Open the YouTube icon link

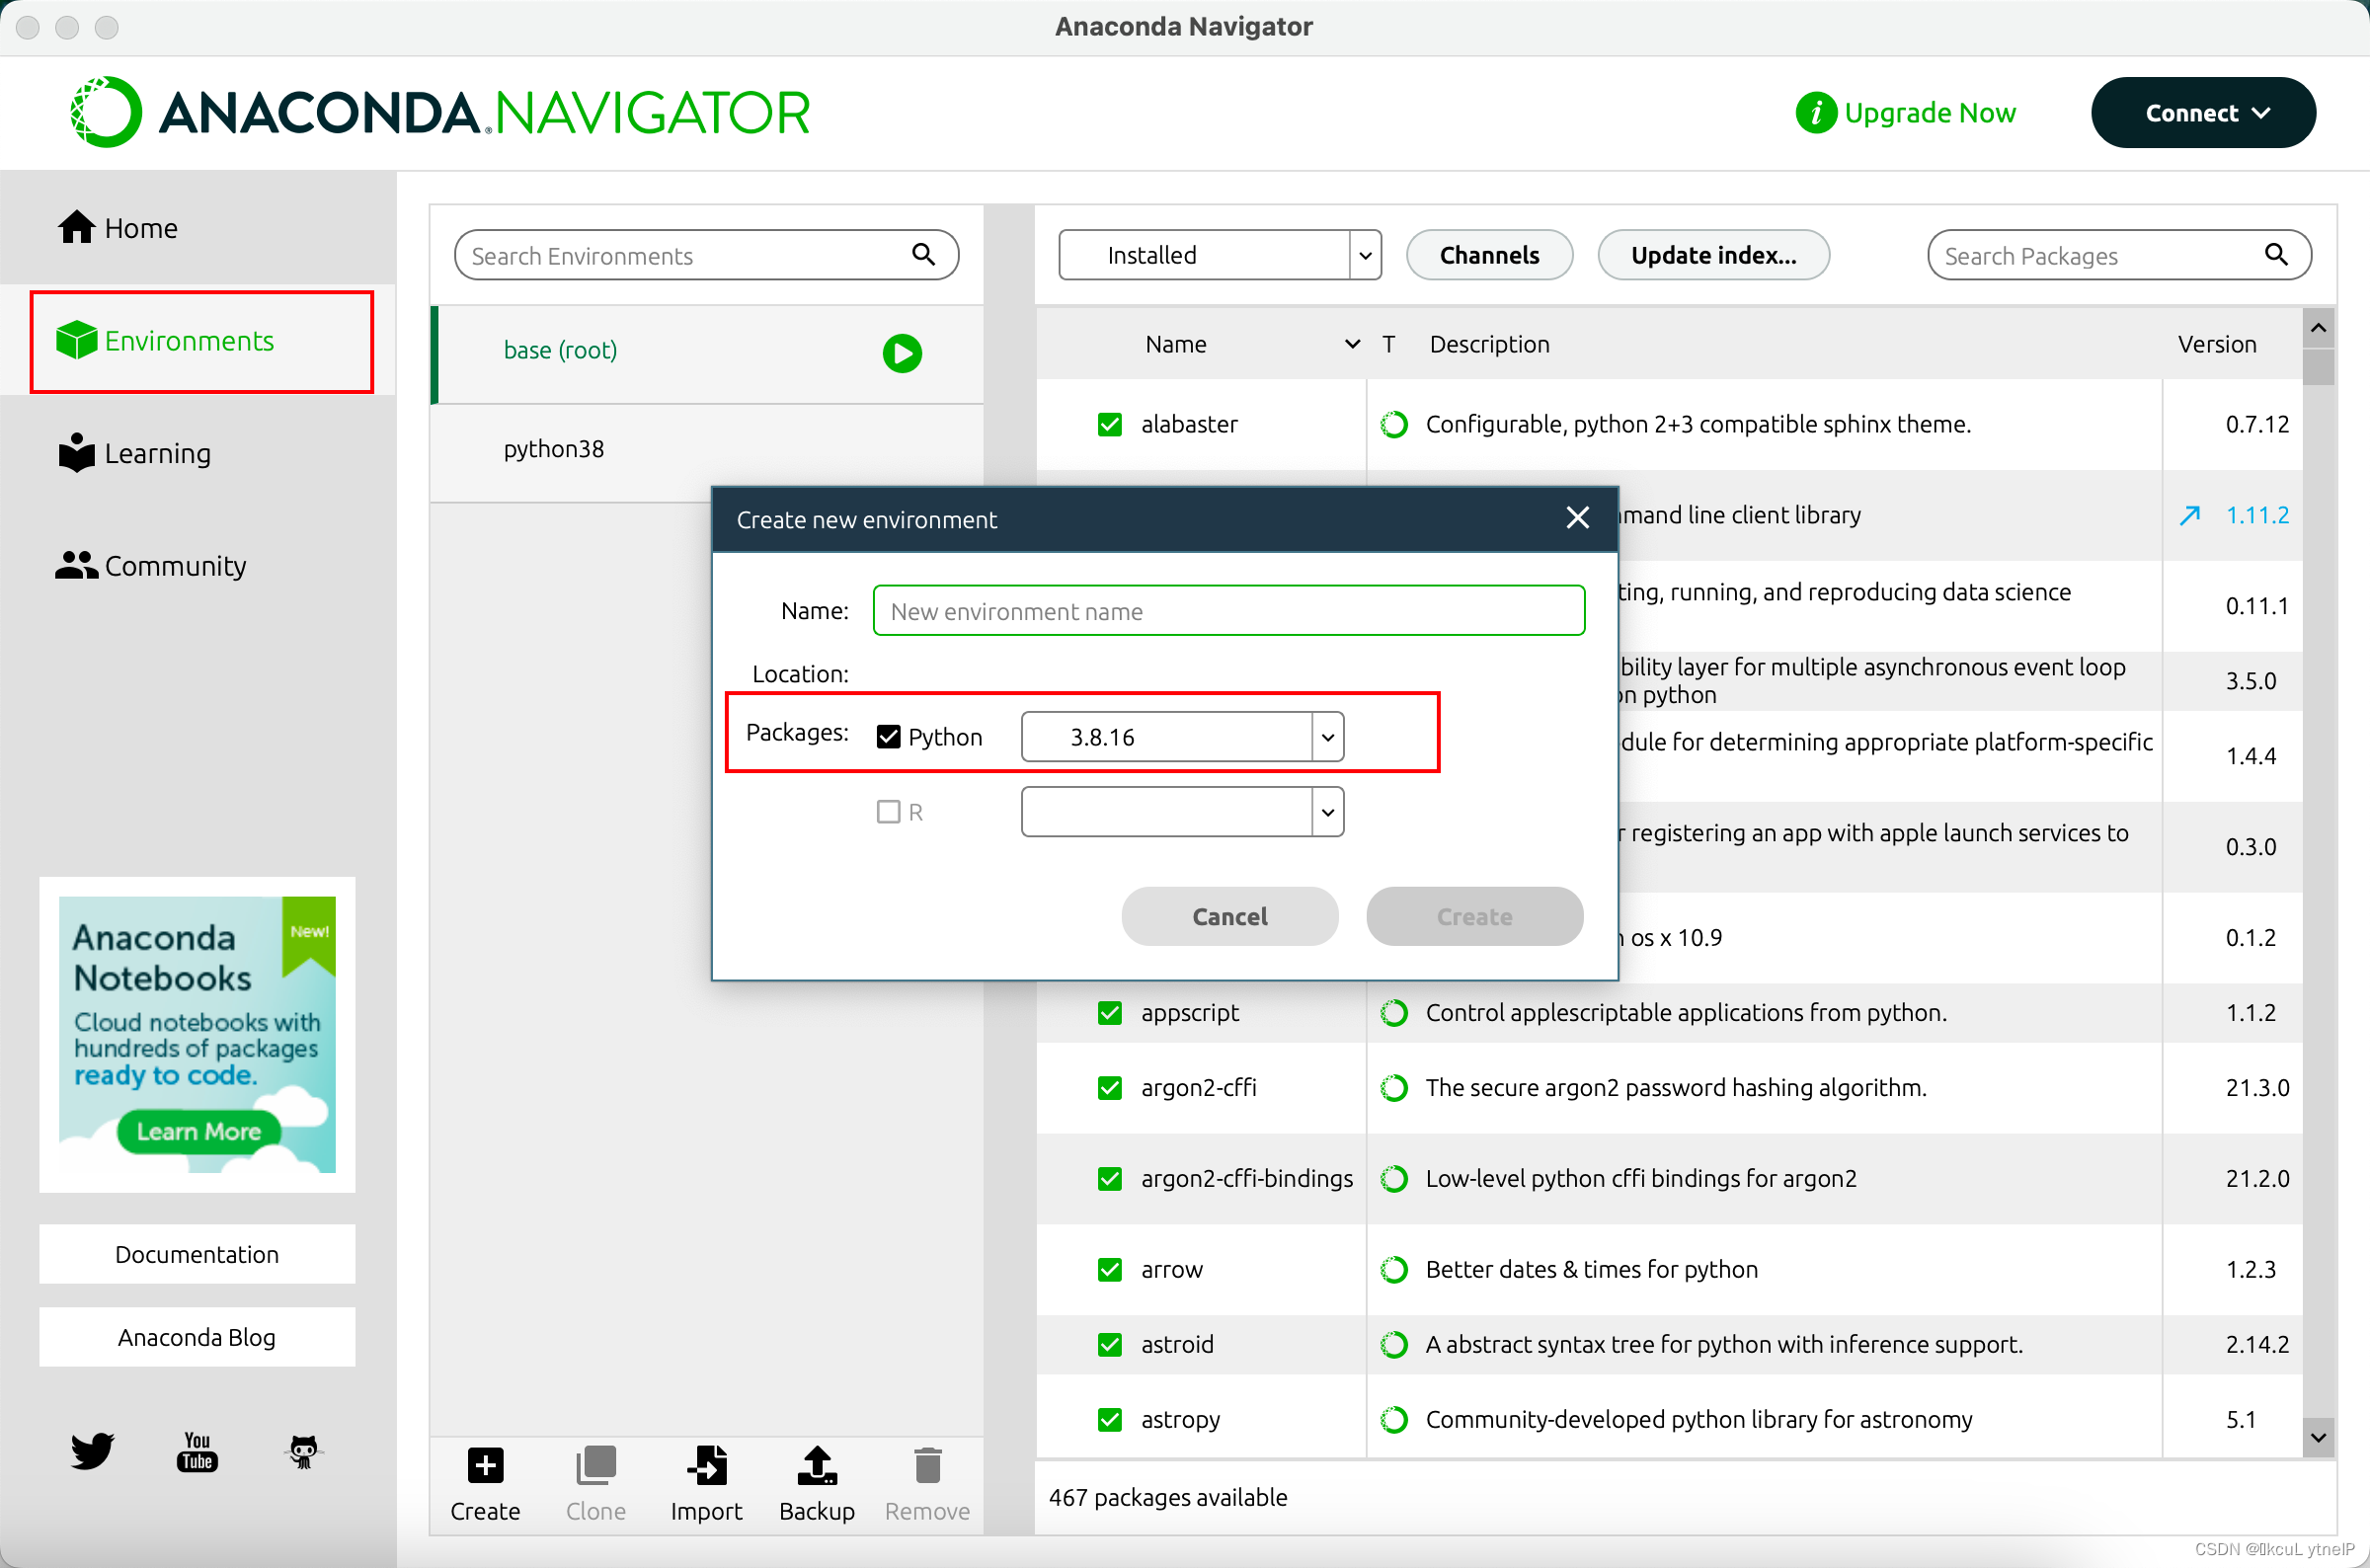[198, 1451]
